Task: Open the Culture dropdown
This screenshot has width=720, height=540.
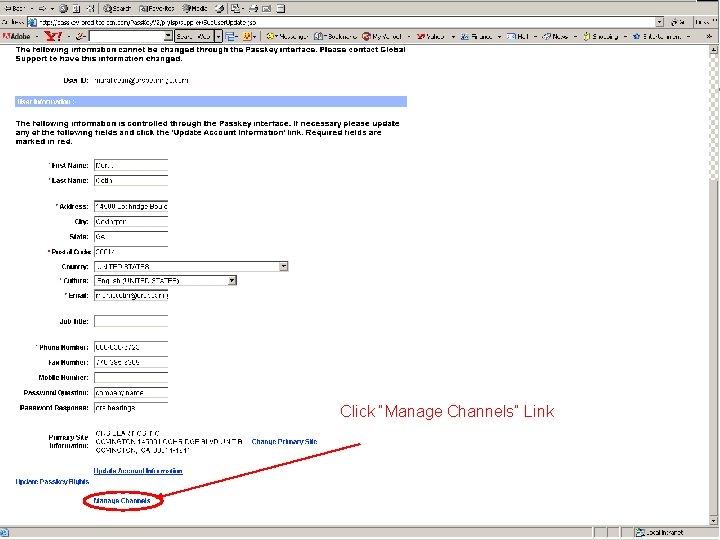Action: (x=165, y=281)
